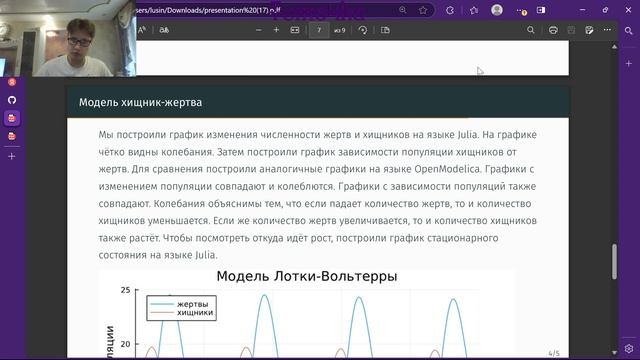Screen dimensions: 640x360
Task: Click the address bar file path
Action: pos(208,10)
